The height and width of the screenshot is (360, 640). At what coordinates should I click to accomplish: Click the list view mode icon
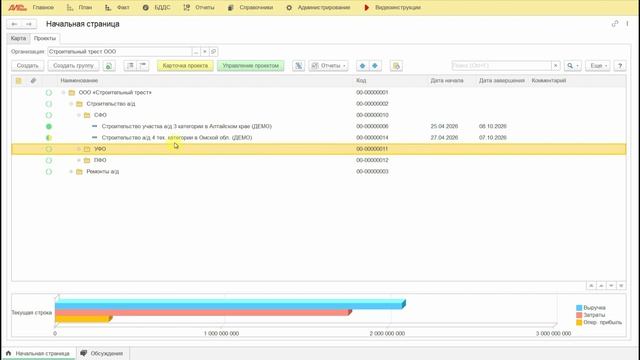point(143,66)
